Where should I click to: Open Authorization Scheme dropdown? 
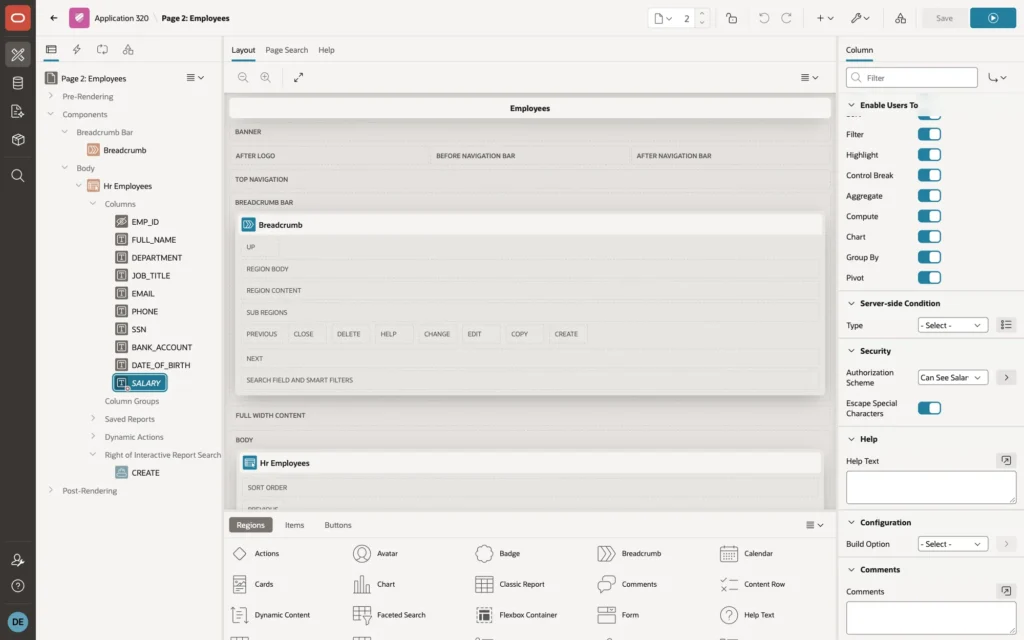952,377
